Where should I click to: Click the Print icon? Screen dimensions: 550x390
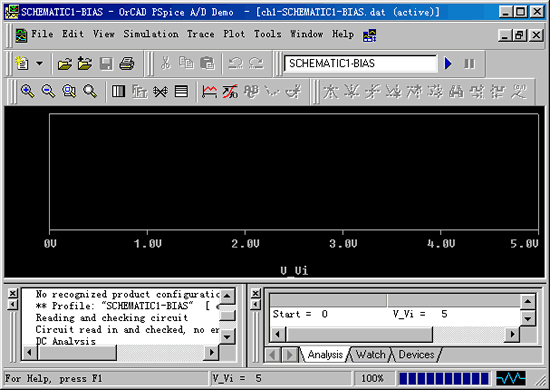click(x=127, y=64)
